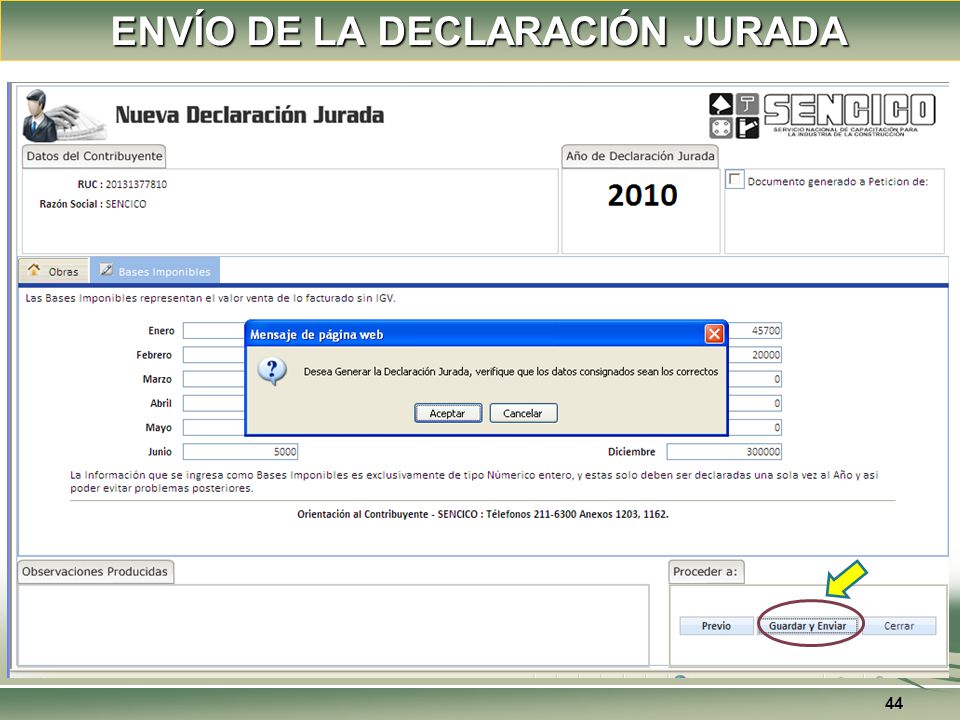Select the Bases Imponibles tab
Image resolution: width=960 pixels, height=720 pixels.
155,271
